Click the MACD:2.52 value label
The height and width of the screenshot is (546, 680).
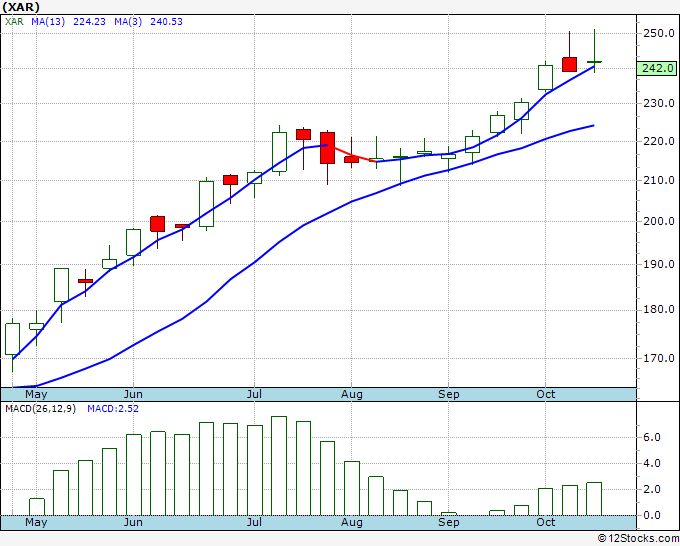pos(113,409)
